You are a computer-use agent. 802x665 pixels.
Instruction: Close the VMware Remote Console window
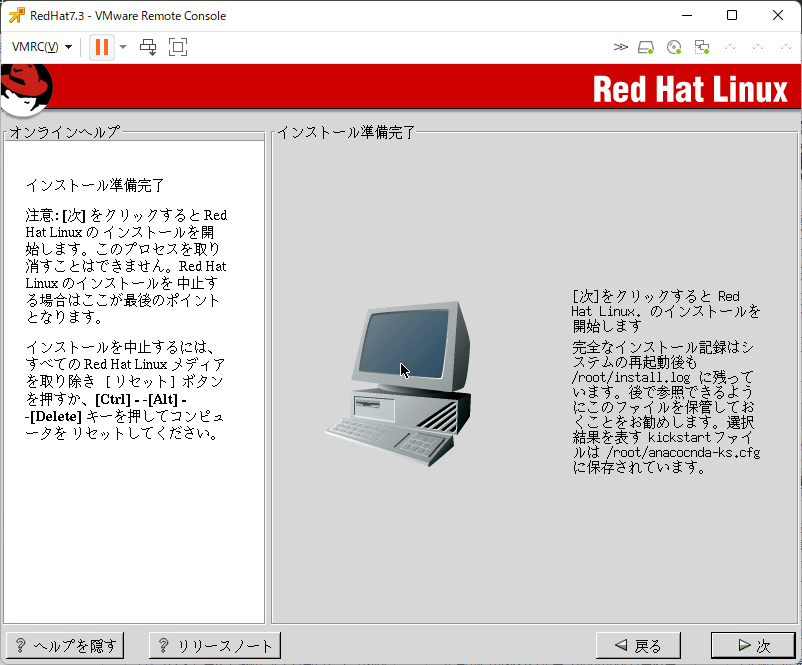click(777, 15)
